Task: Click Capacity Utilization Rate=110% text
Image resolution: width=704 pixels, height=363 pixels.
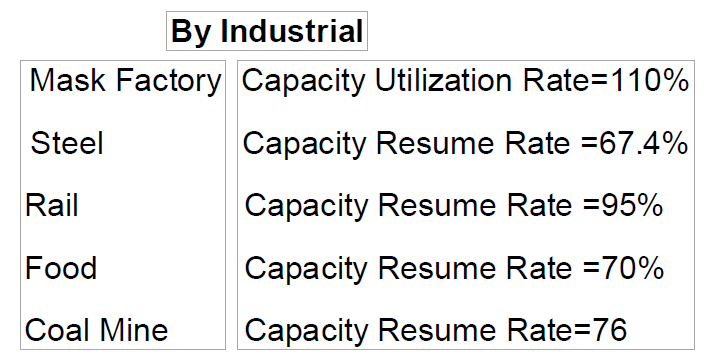Action: tap(465, 81)
